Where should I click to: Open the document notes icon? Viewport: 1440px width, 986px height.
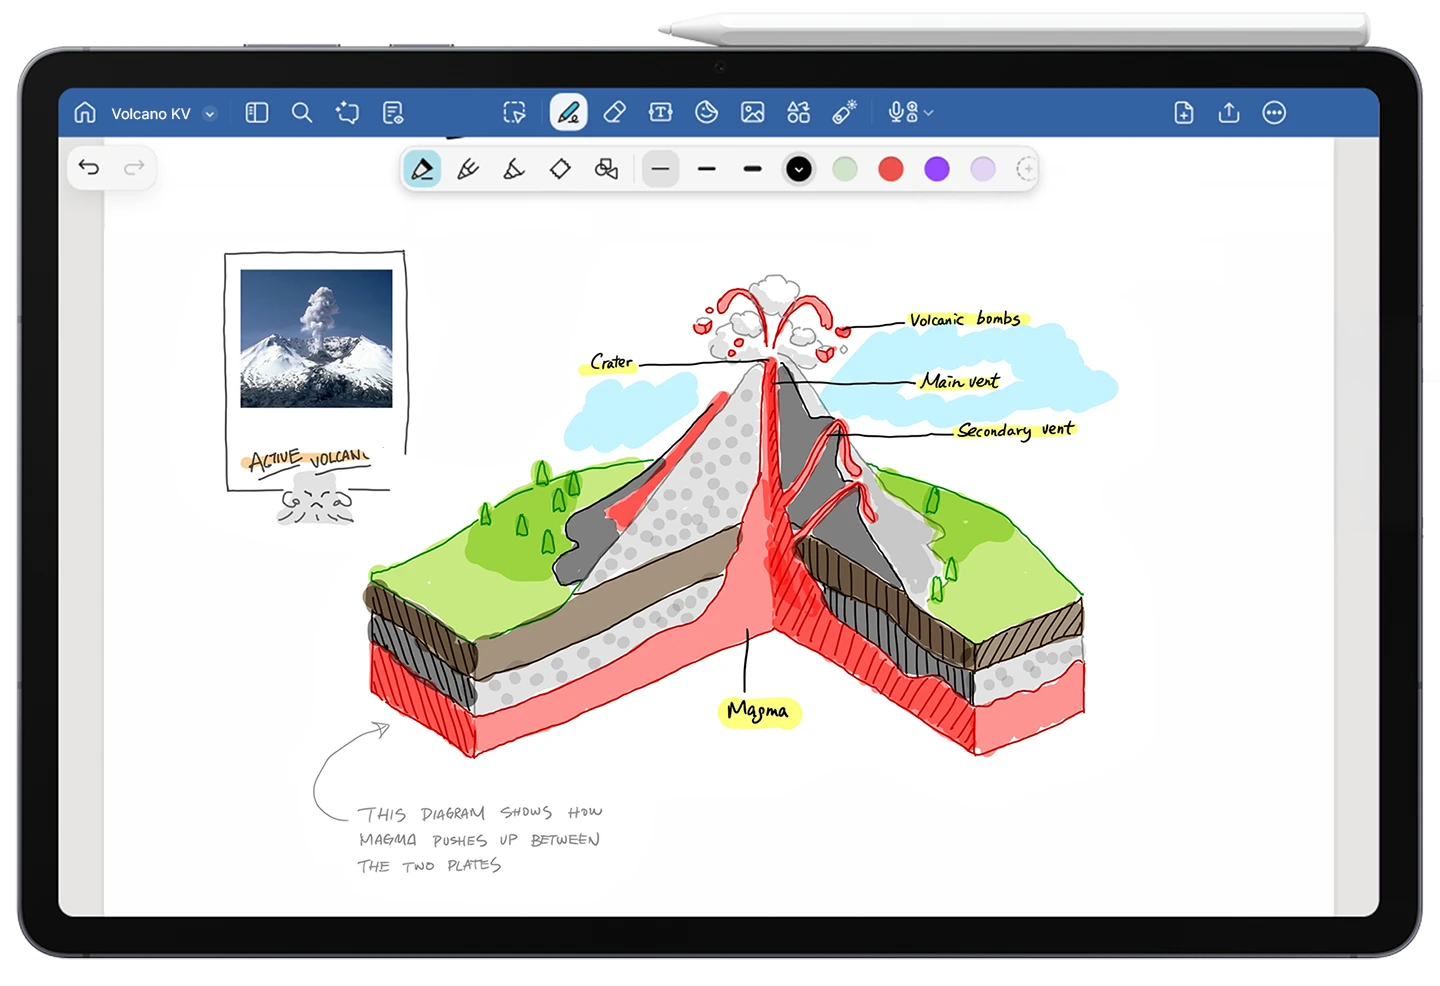[393, 113]
